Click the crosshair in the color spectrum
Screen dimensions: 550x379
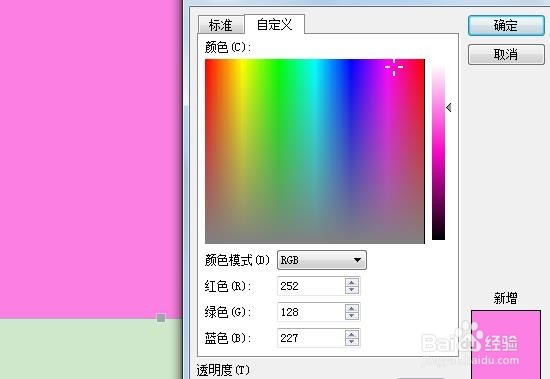pyautogui.click(x=394, y=67)
